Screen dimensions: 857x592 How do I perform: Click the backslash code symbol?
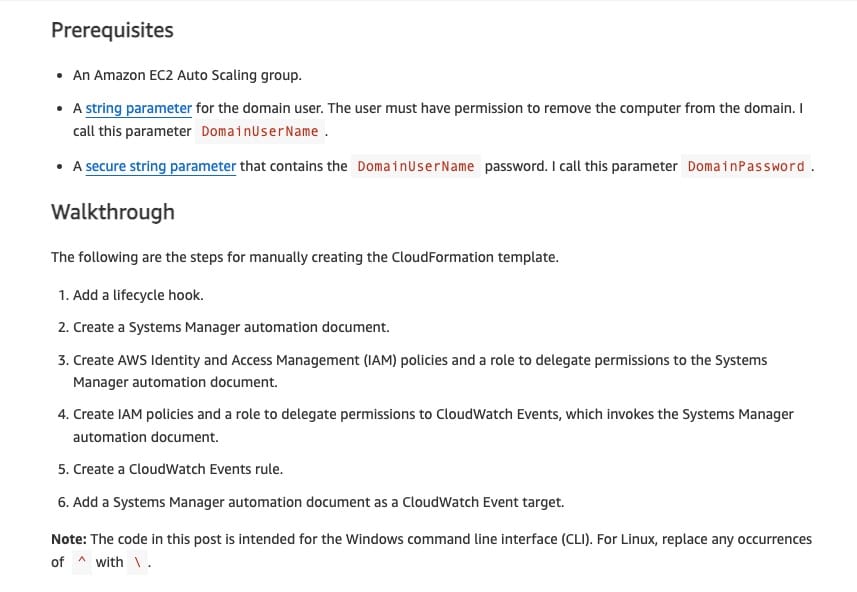(137, 562)
